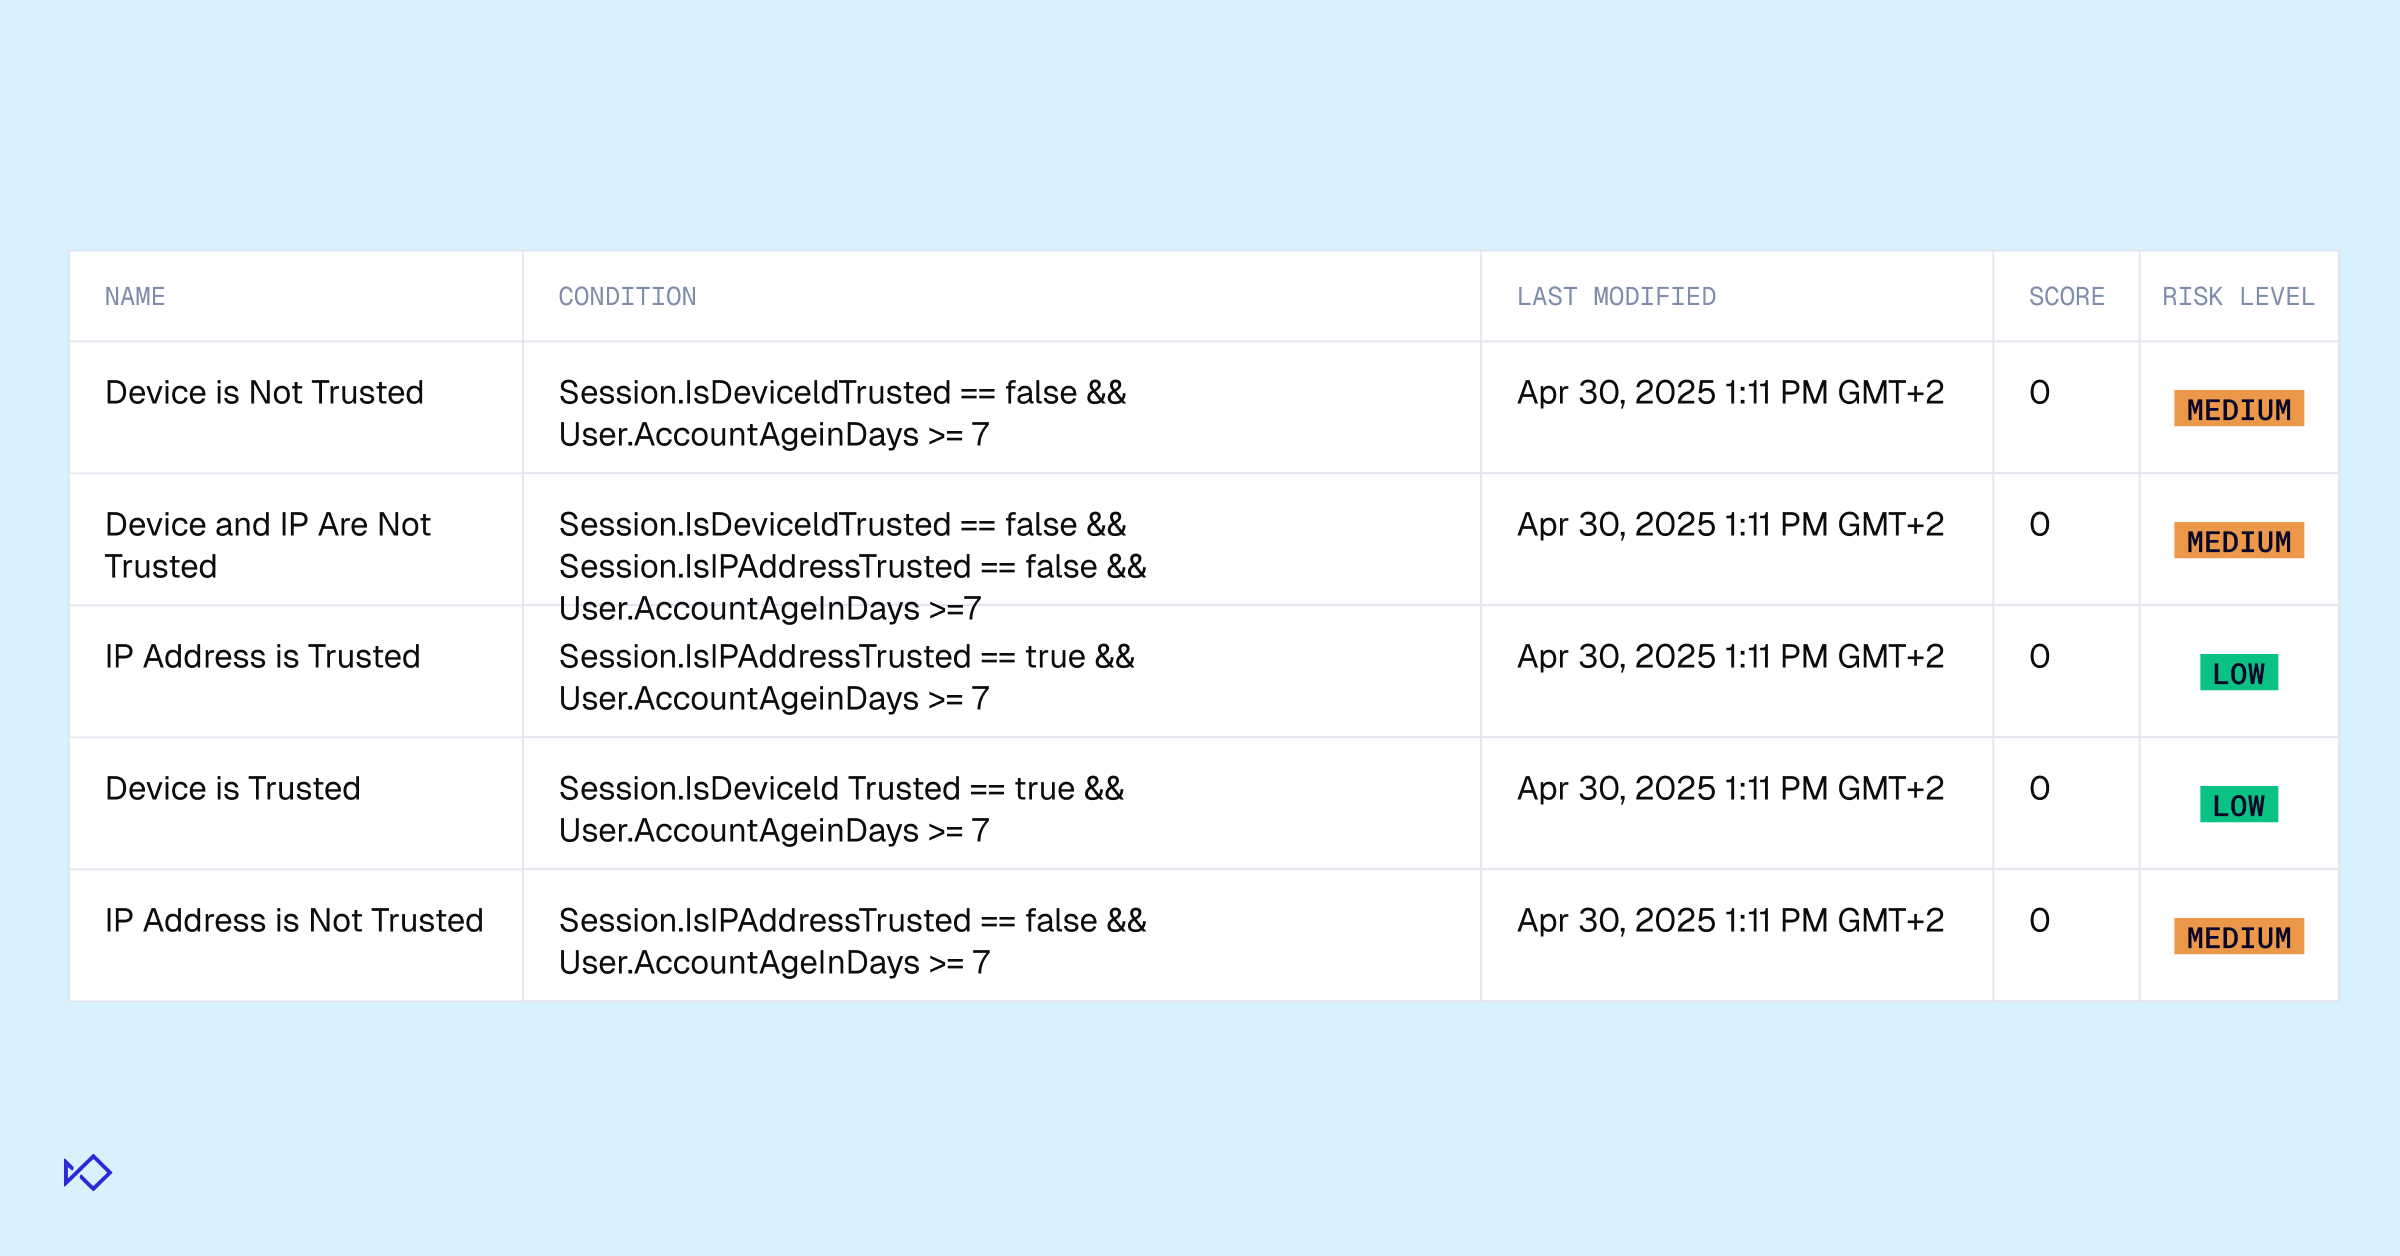Click the blue diamond logo icon

pyautogui.click(x=88, y=1172)
